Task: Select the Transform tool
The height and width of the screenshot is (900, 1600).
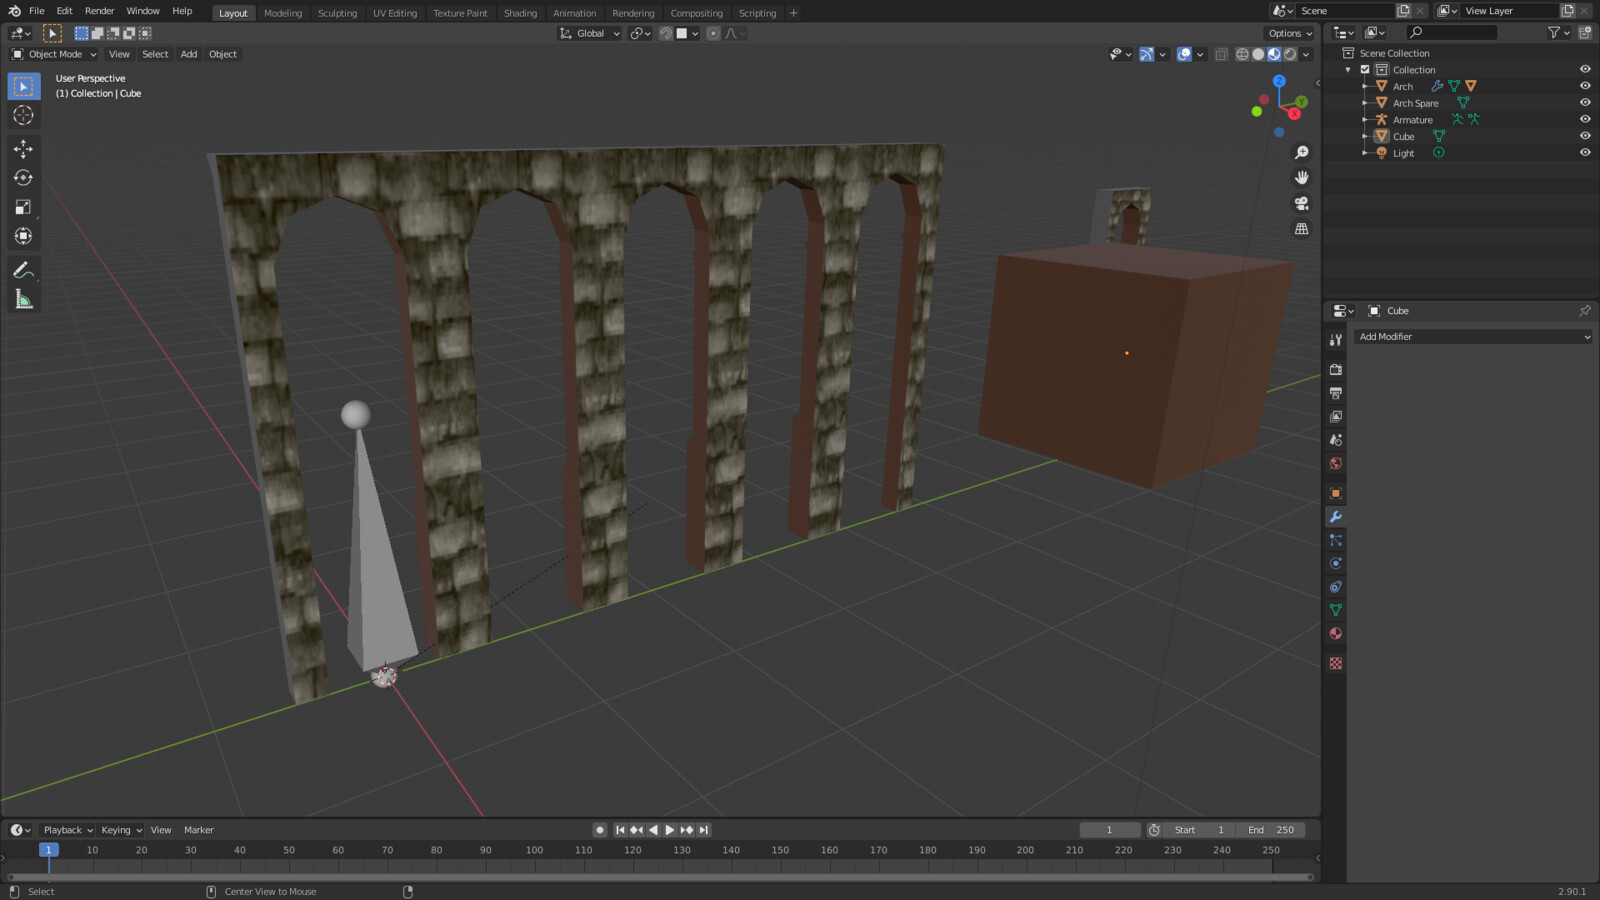Action: pyautogui.click(x=23, y=236)
